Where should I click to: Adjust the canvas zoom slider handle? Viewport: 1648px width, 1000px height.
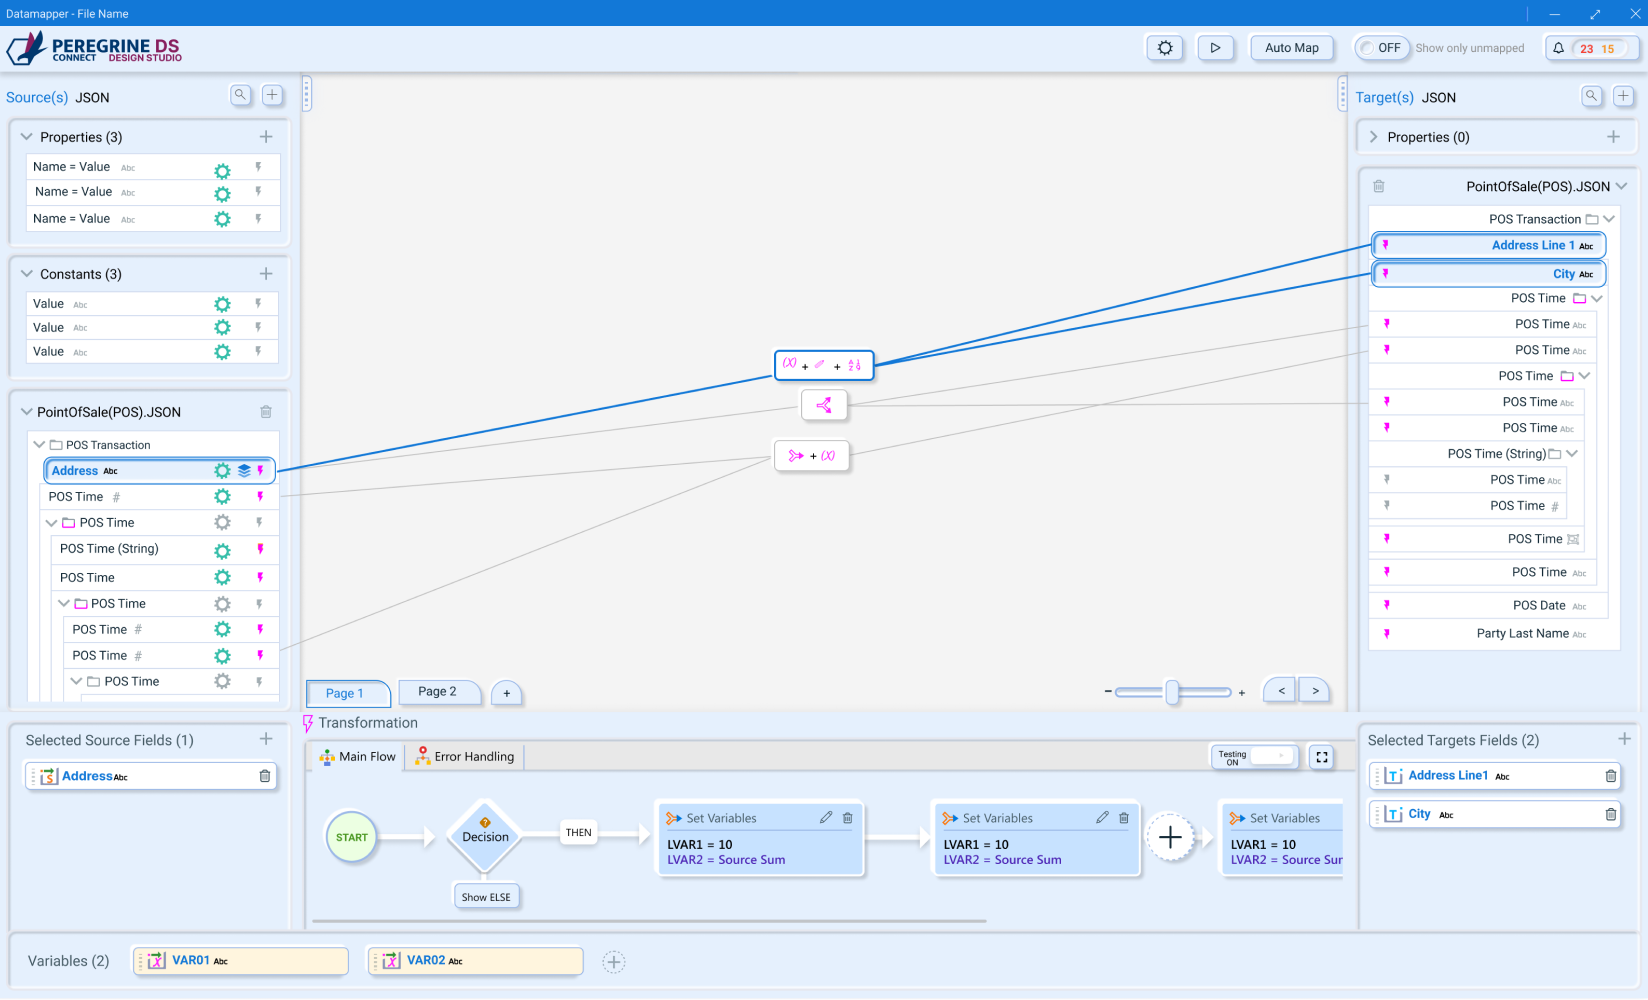(1172, 692)
